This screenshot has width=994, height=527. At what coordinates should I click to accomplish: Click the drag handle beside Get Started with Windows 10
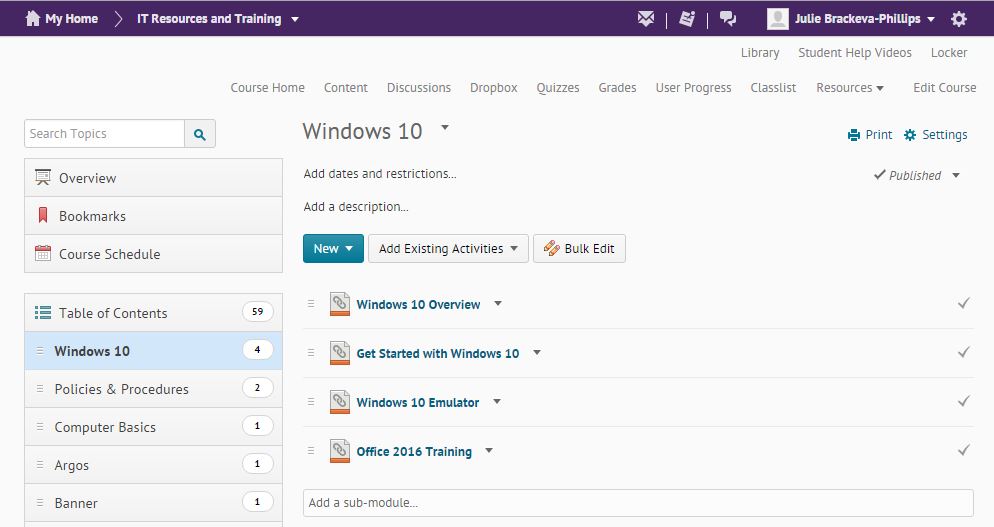[x=311, y=353]
